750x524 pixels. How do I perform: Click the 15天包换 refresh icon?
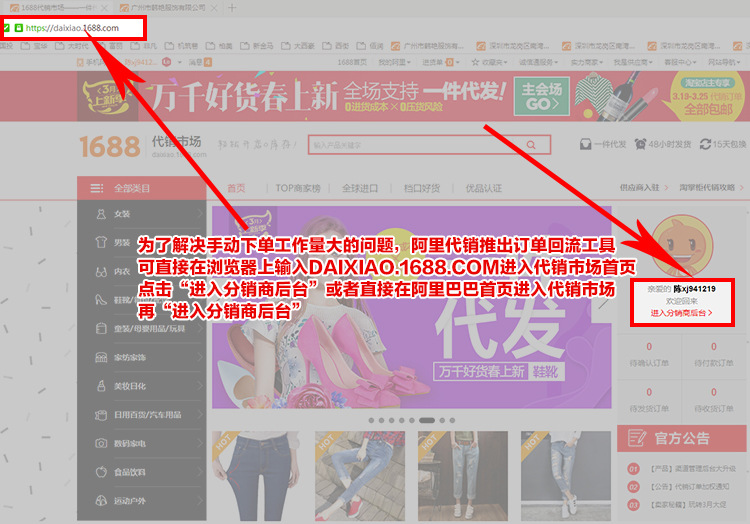tap(705, 144)
